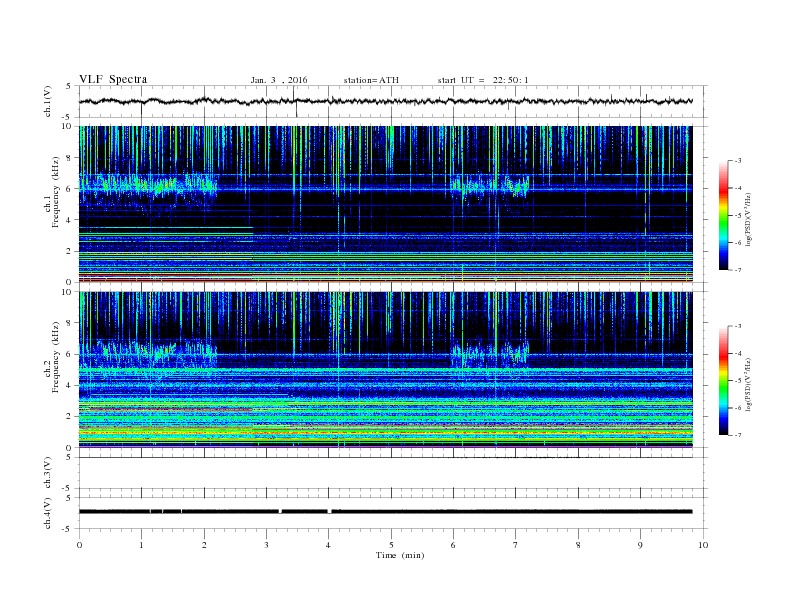Viewport: 792px width, 612px height.
Task: Click the "10" tick label on the time axis
Action: click(703, 545)
